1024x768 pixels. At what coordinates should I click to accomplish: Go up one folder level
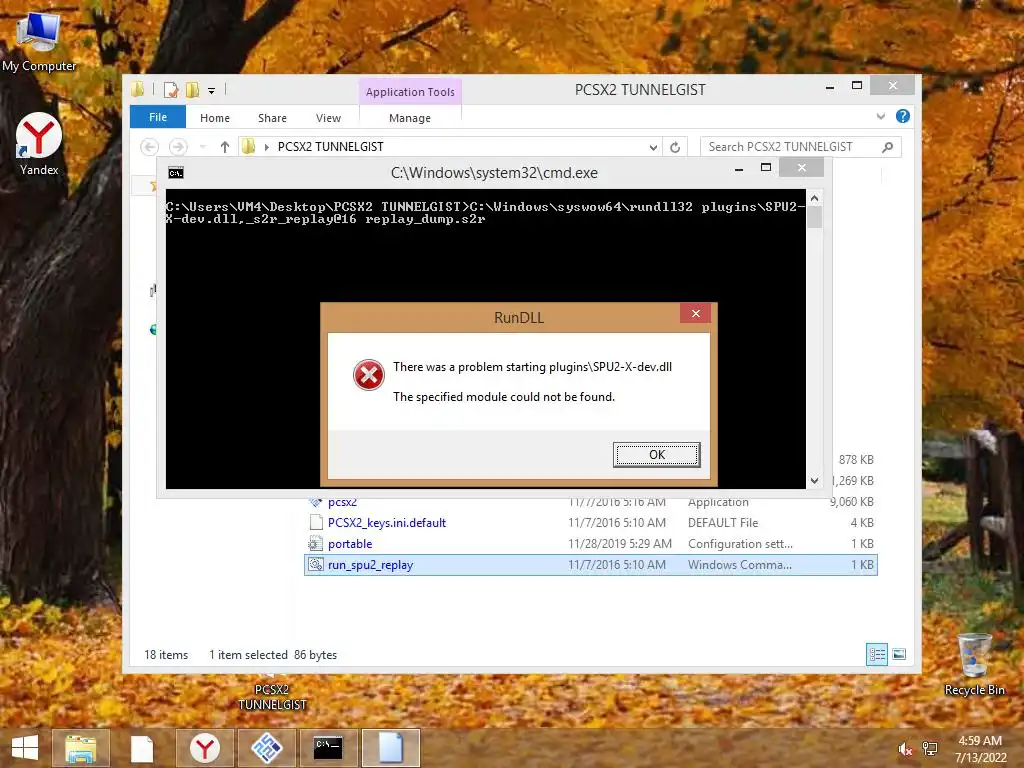pyautogui.click(x=225, y=147)
